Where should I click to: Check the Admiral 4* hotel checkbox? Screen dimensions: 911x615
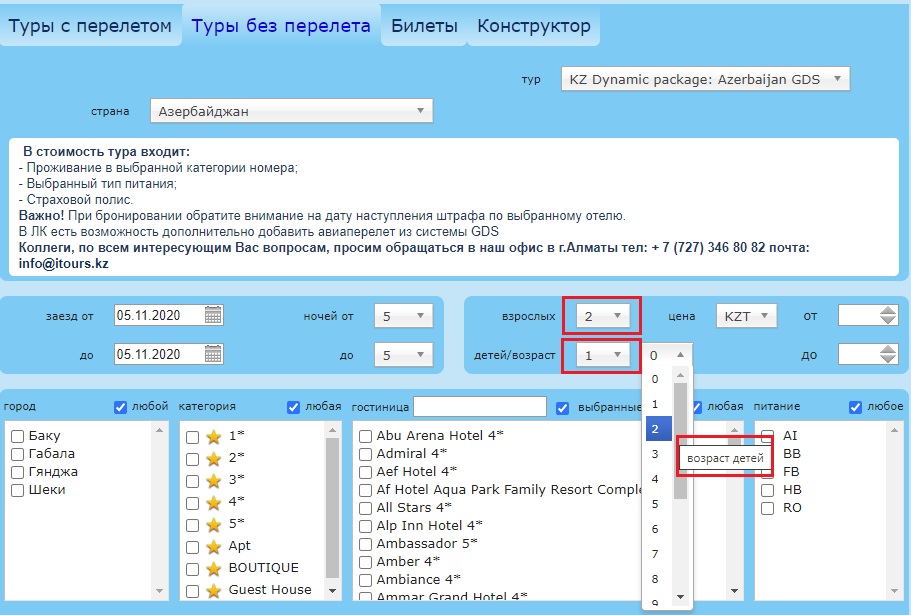(x=366, y=454)
